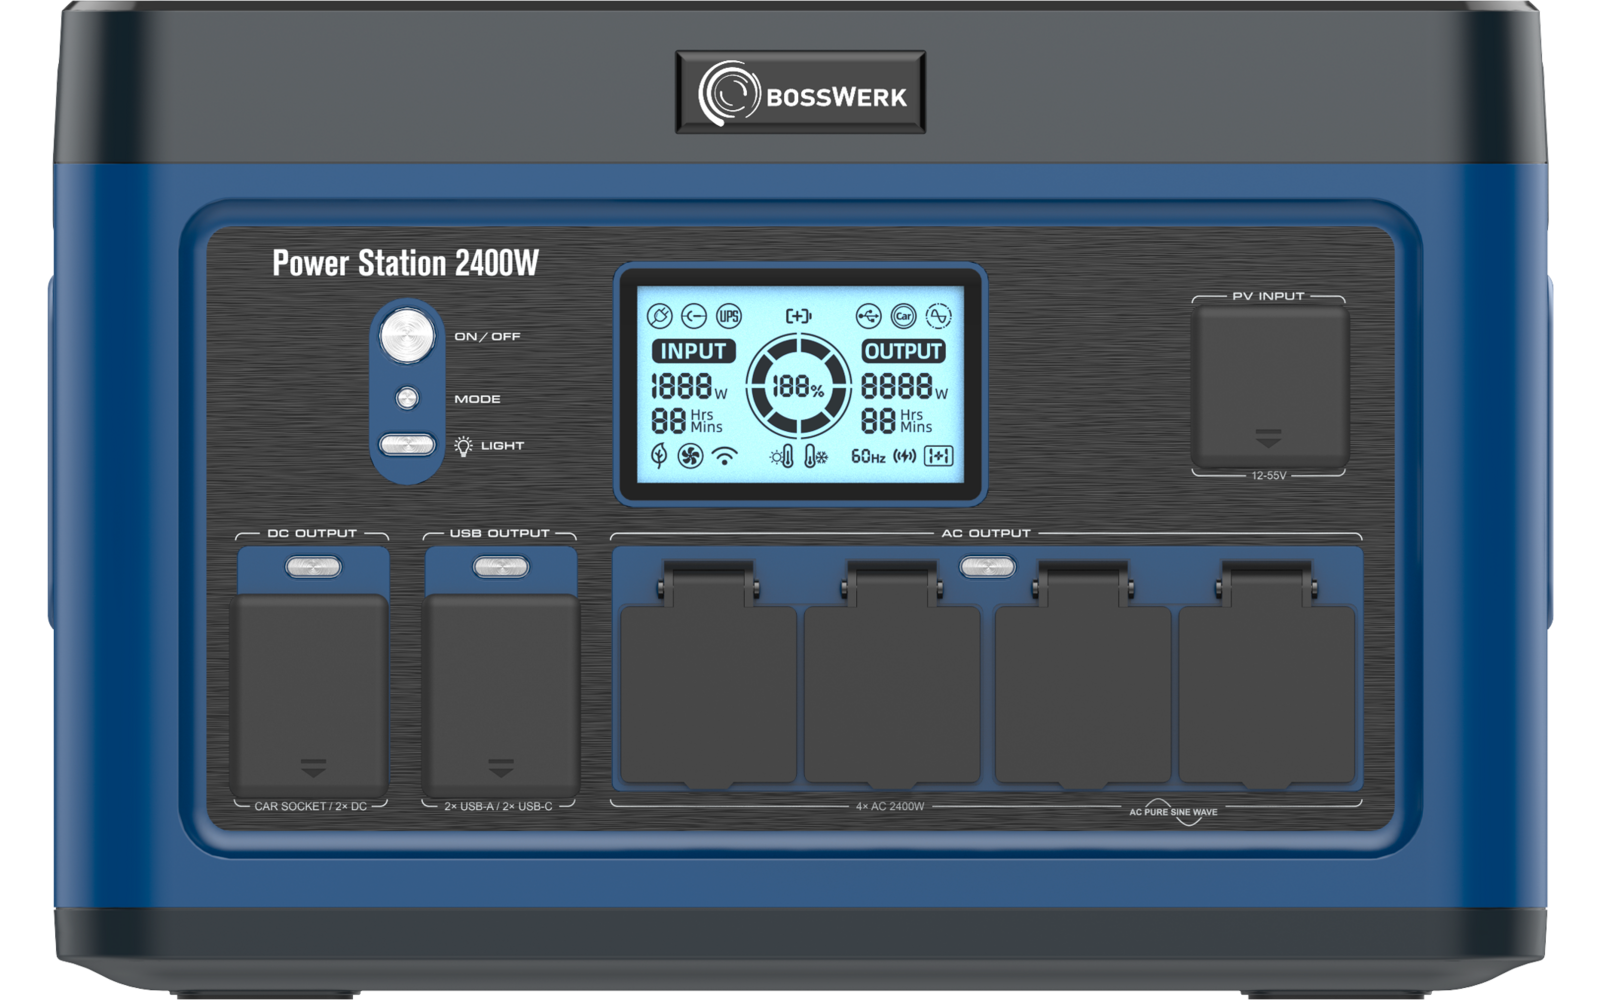Viewport: 1600px width, 1000px height.
Task: Tap the battery icon at the top of the LCD
Action: click(x=798, y=316)
